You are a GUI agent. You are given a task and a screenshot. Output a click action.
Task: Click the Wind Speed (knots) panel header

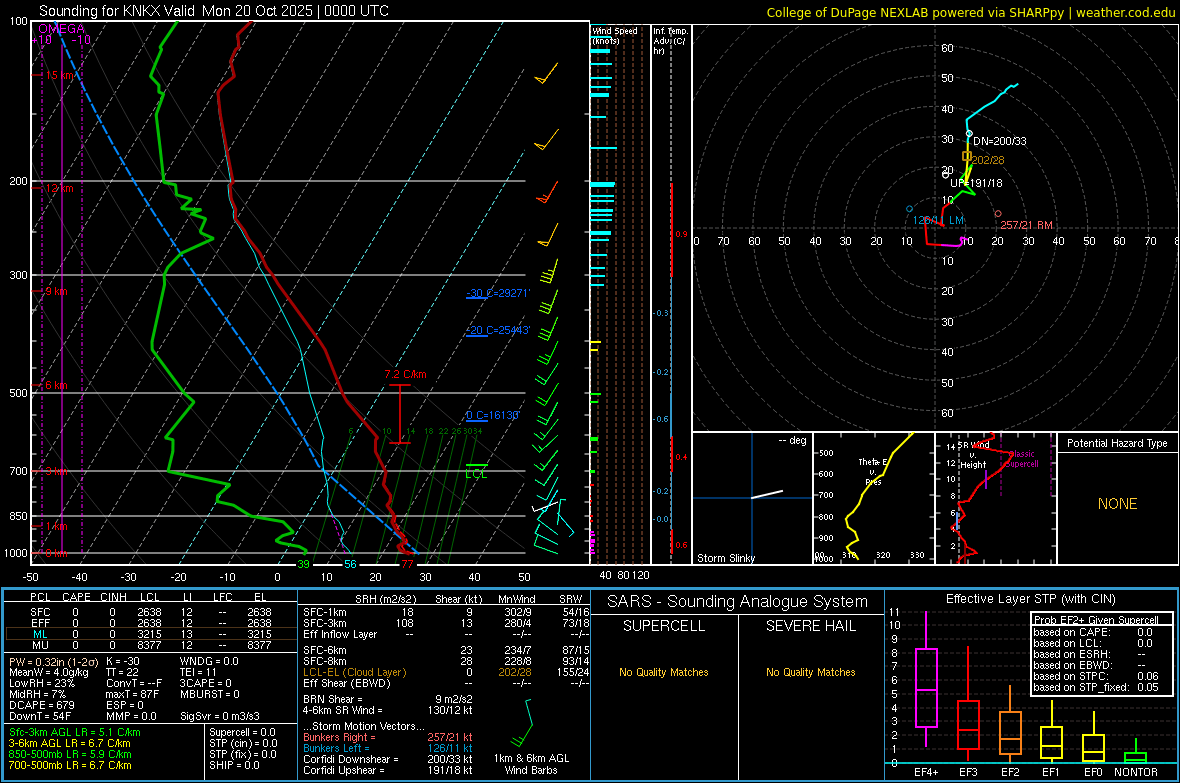pyautogui.click(x=615, y=35)
